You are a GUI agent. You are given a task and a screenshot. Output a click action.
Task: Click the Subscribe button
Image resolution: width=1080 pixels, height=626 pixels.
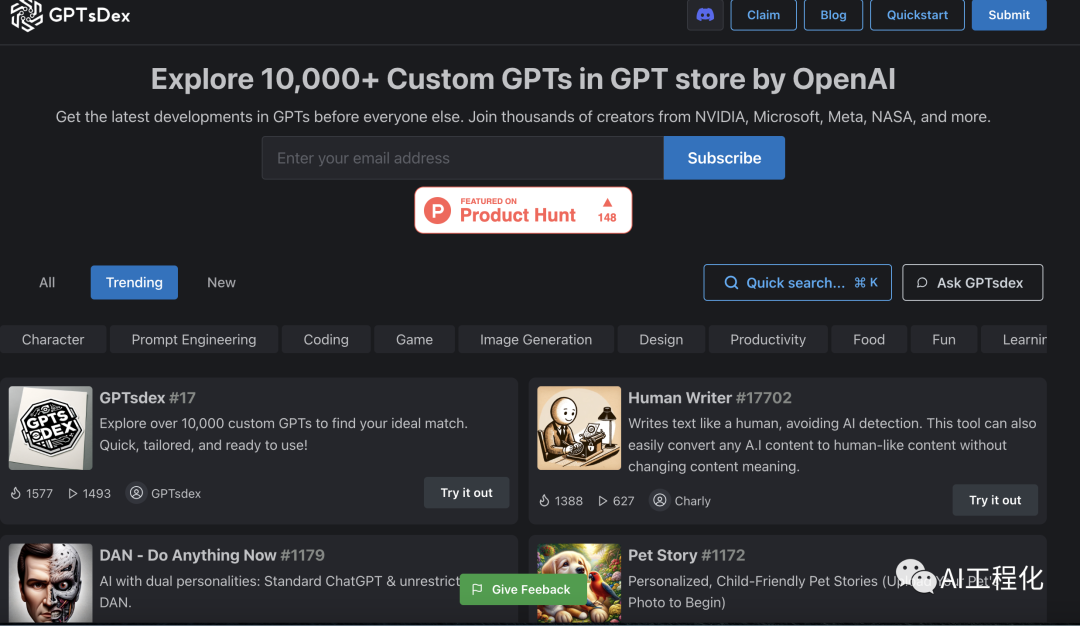pos(724,158)
